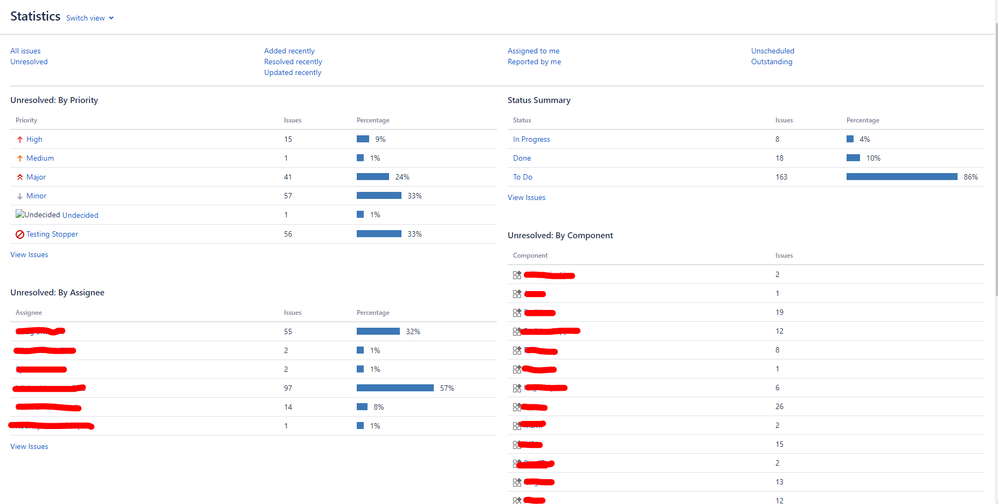This screenshot has height=504, width=998.
Task: Click the Medium priority orange arrow icon
Action: 20,158
